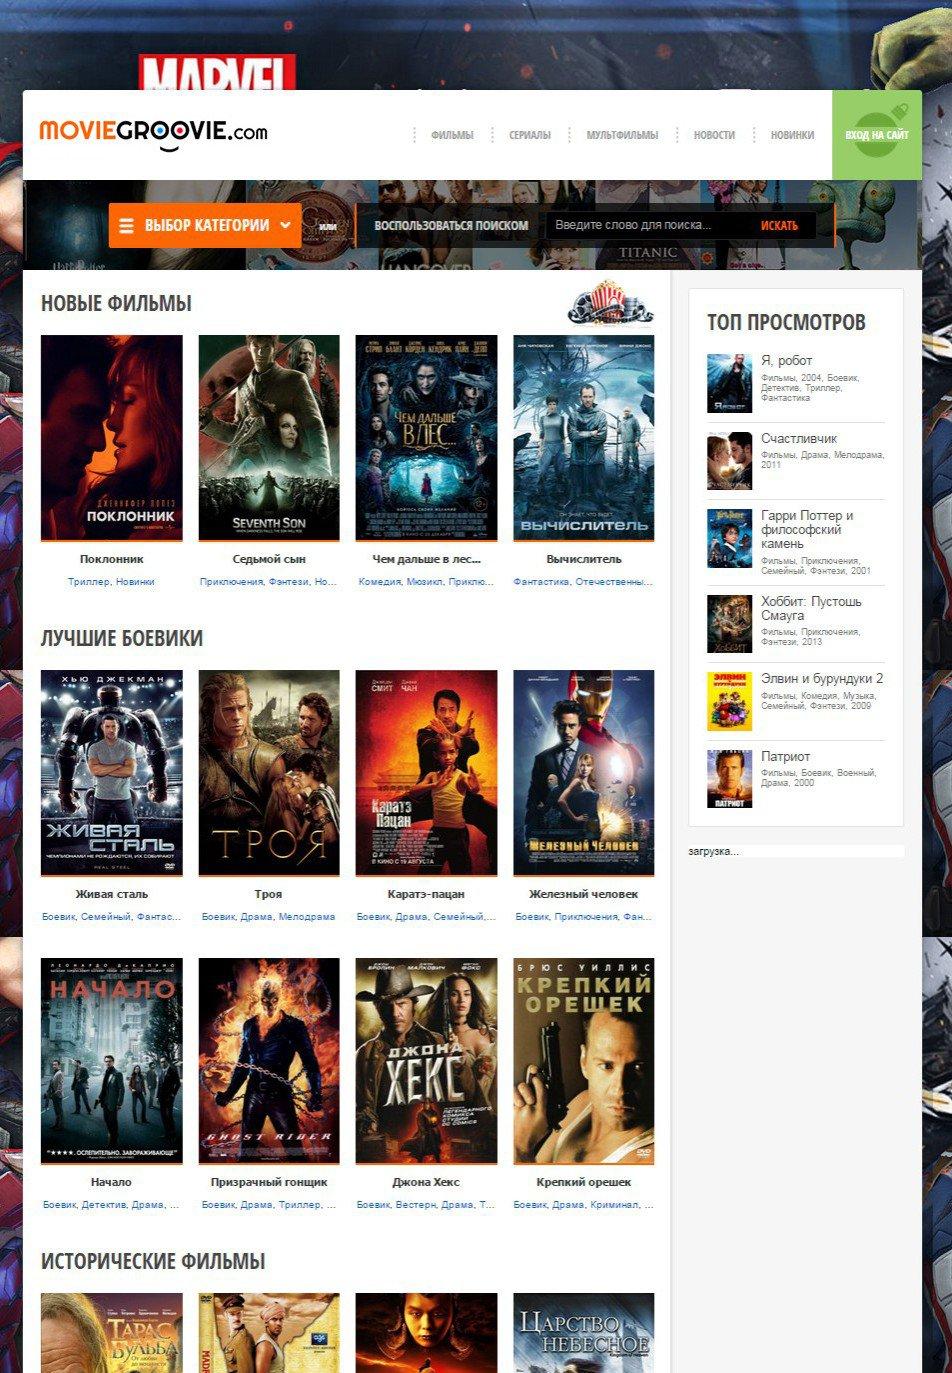Screen dimensions: 952x1373
Task: Open the Патриот title in top views
Action: 786,756
